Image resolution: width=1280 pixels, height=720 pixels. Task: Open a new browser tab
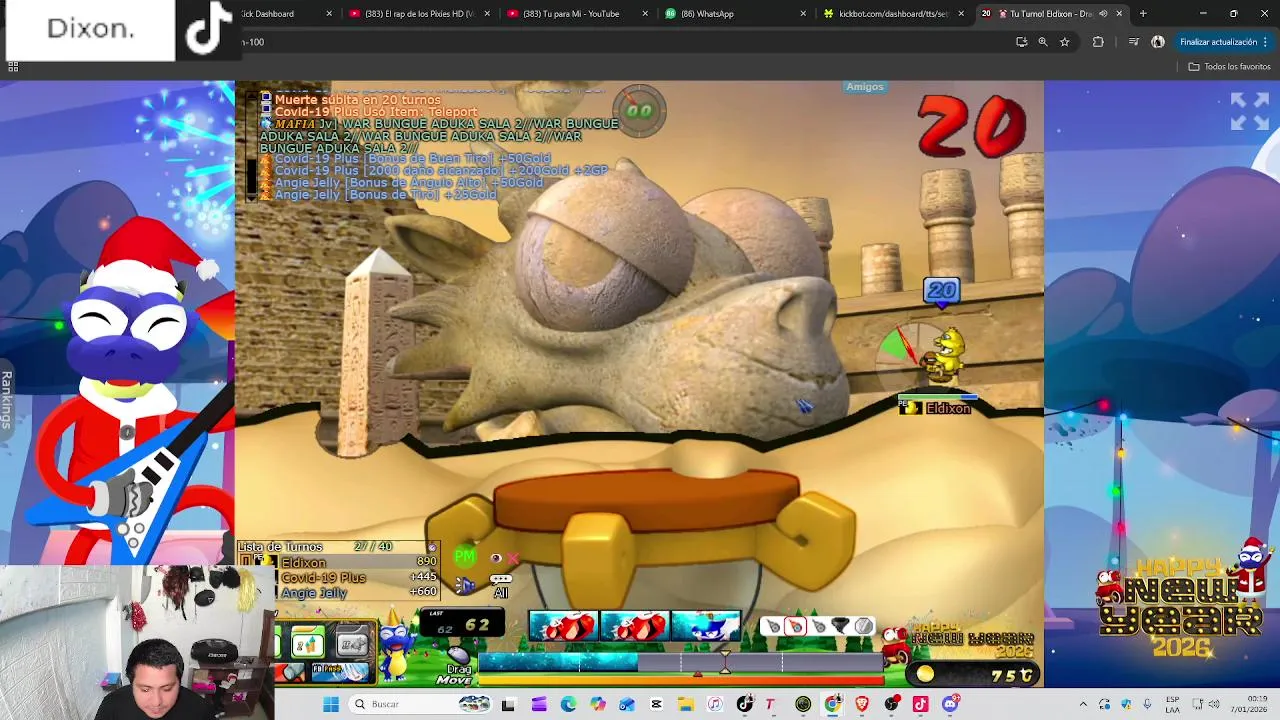1143,14
